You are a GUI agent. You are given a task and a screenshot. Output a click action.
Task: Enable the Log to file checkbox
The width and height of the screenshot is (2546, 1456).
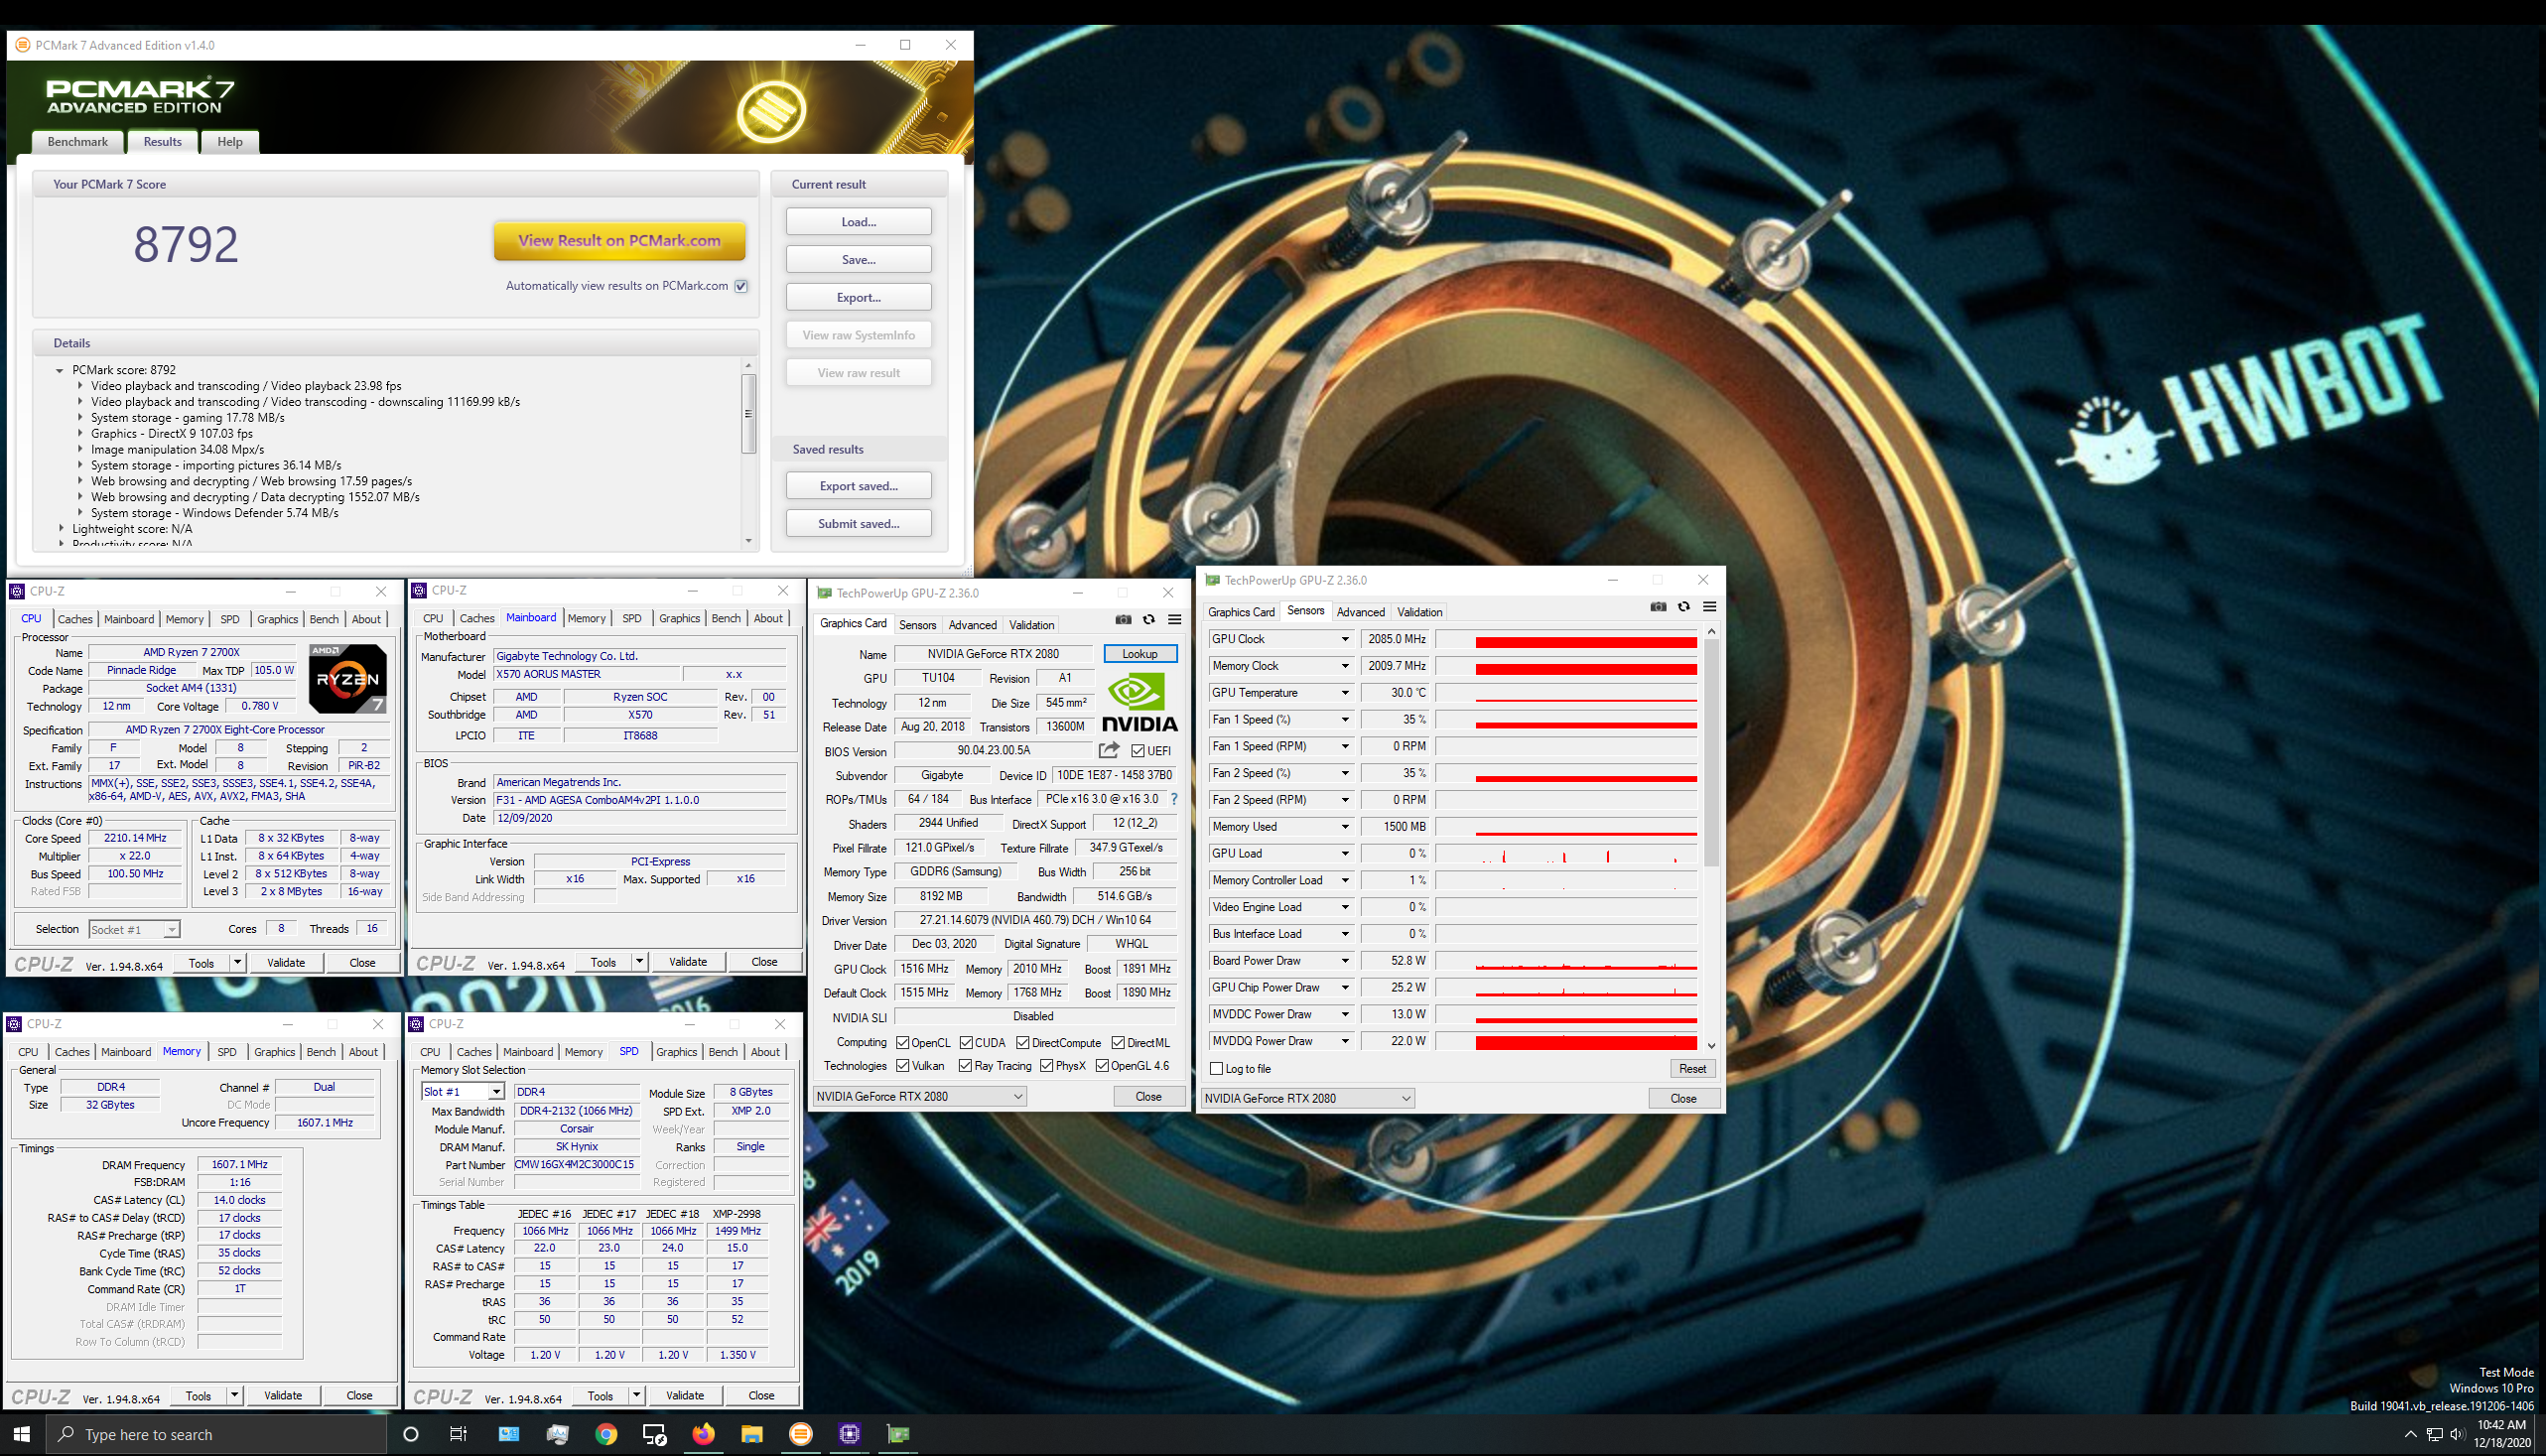pyautogui.click(x=1217, y=1069)
